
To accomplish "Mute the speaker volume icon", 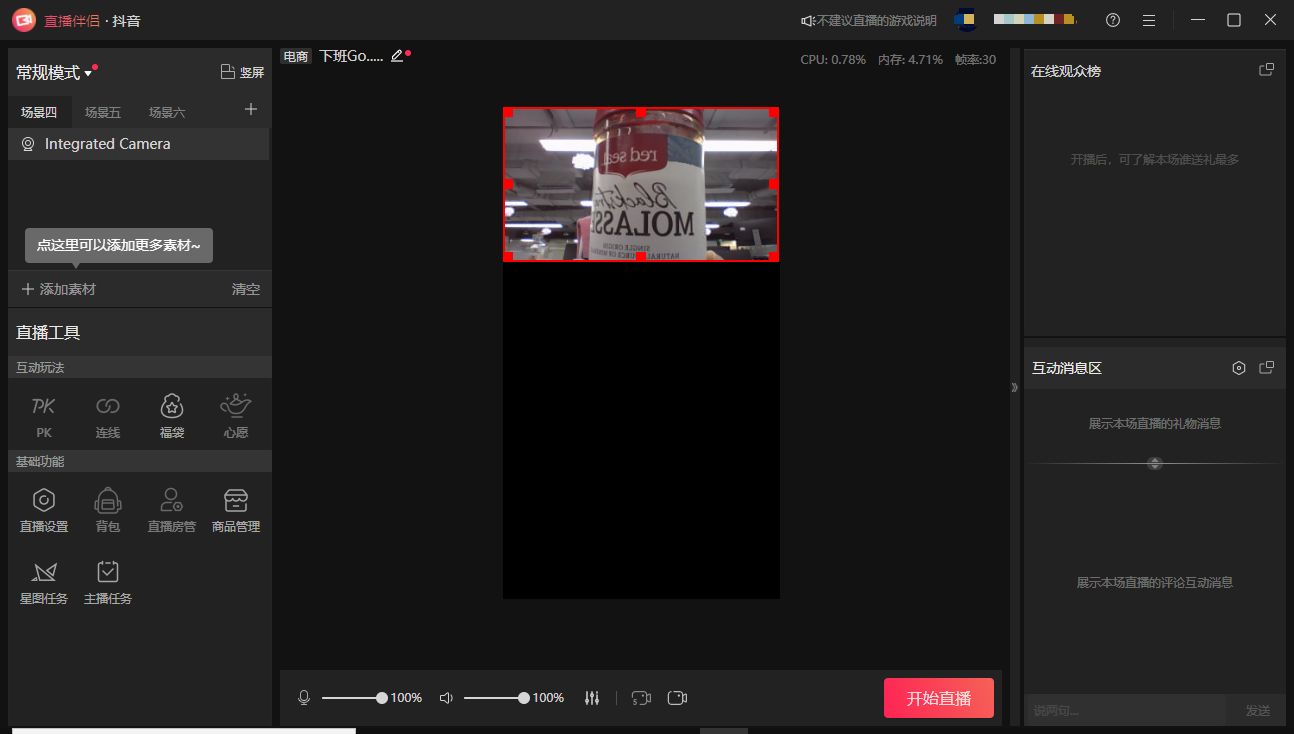I will (x=446, y=698).
